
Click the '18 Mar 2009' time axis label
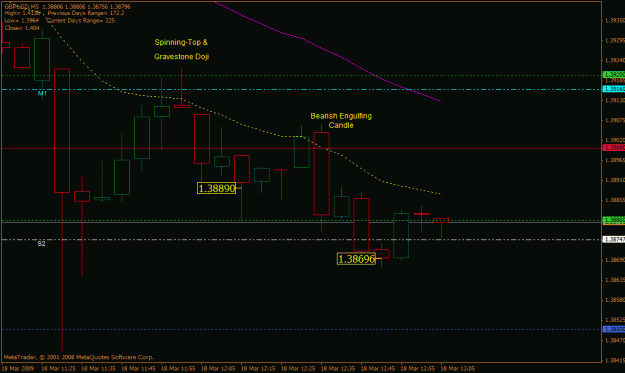coord(18,369)
